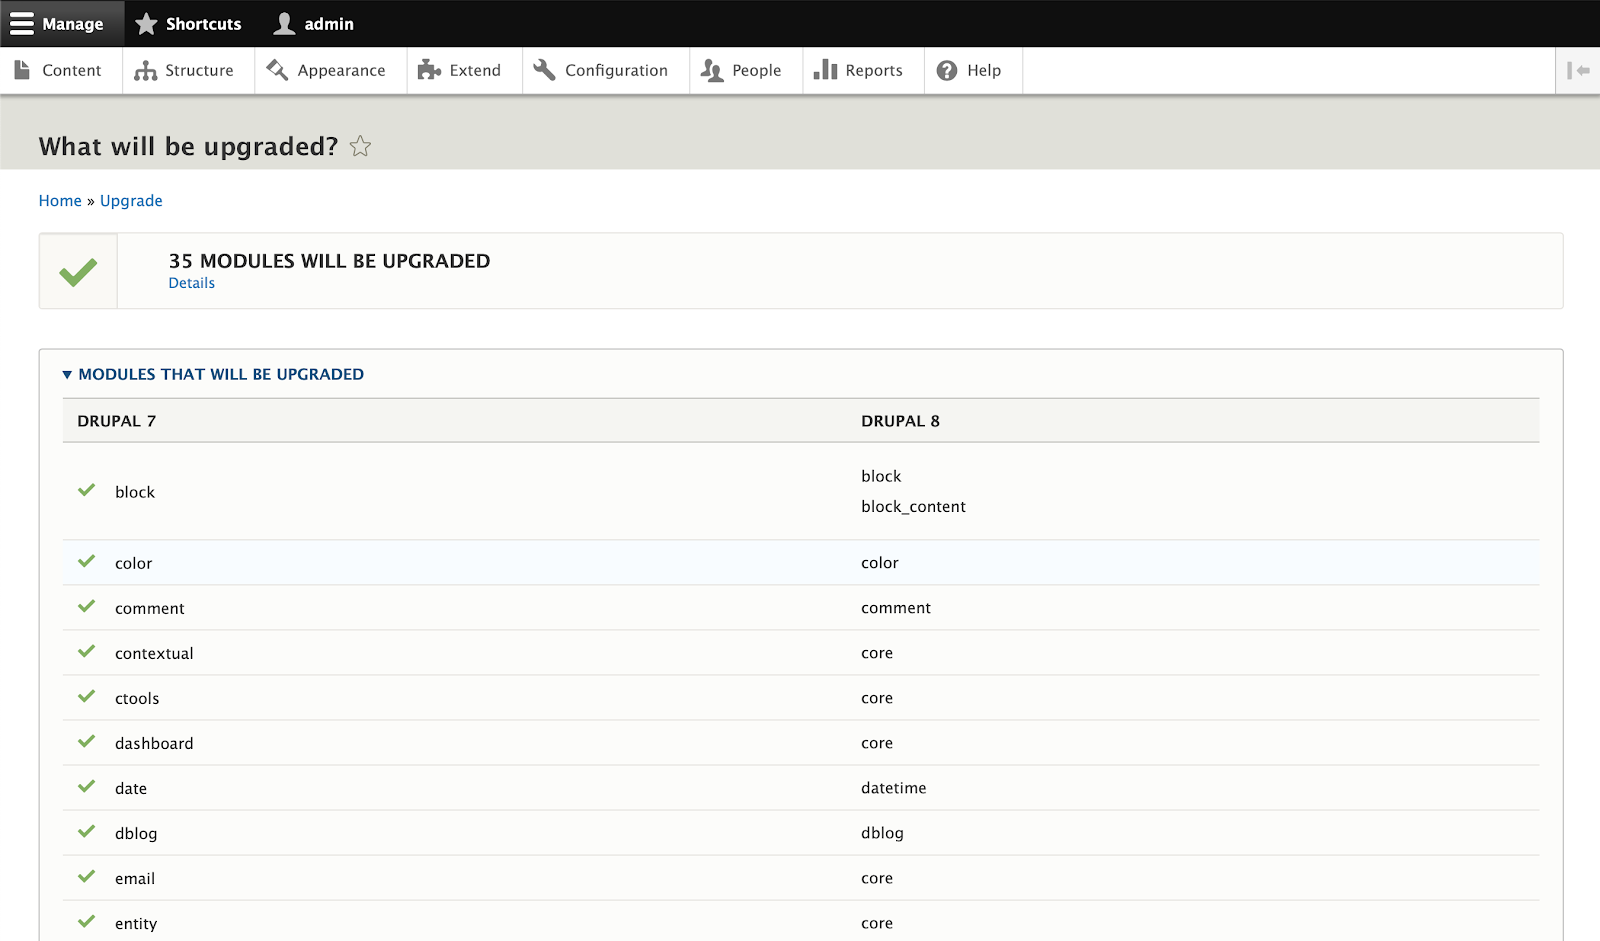Select block_content in Drupal 8 column

click(913, 507)
